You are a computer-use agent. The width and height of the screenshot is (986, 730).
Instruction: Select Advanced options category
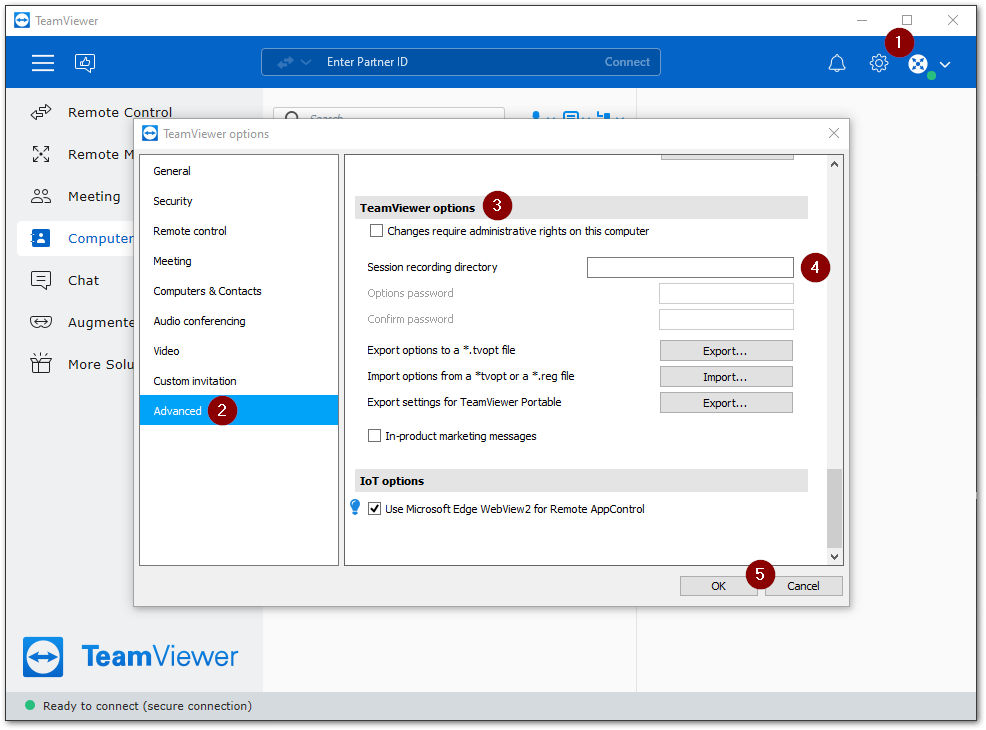239,411
